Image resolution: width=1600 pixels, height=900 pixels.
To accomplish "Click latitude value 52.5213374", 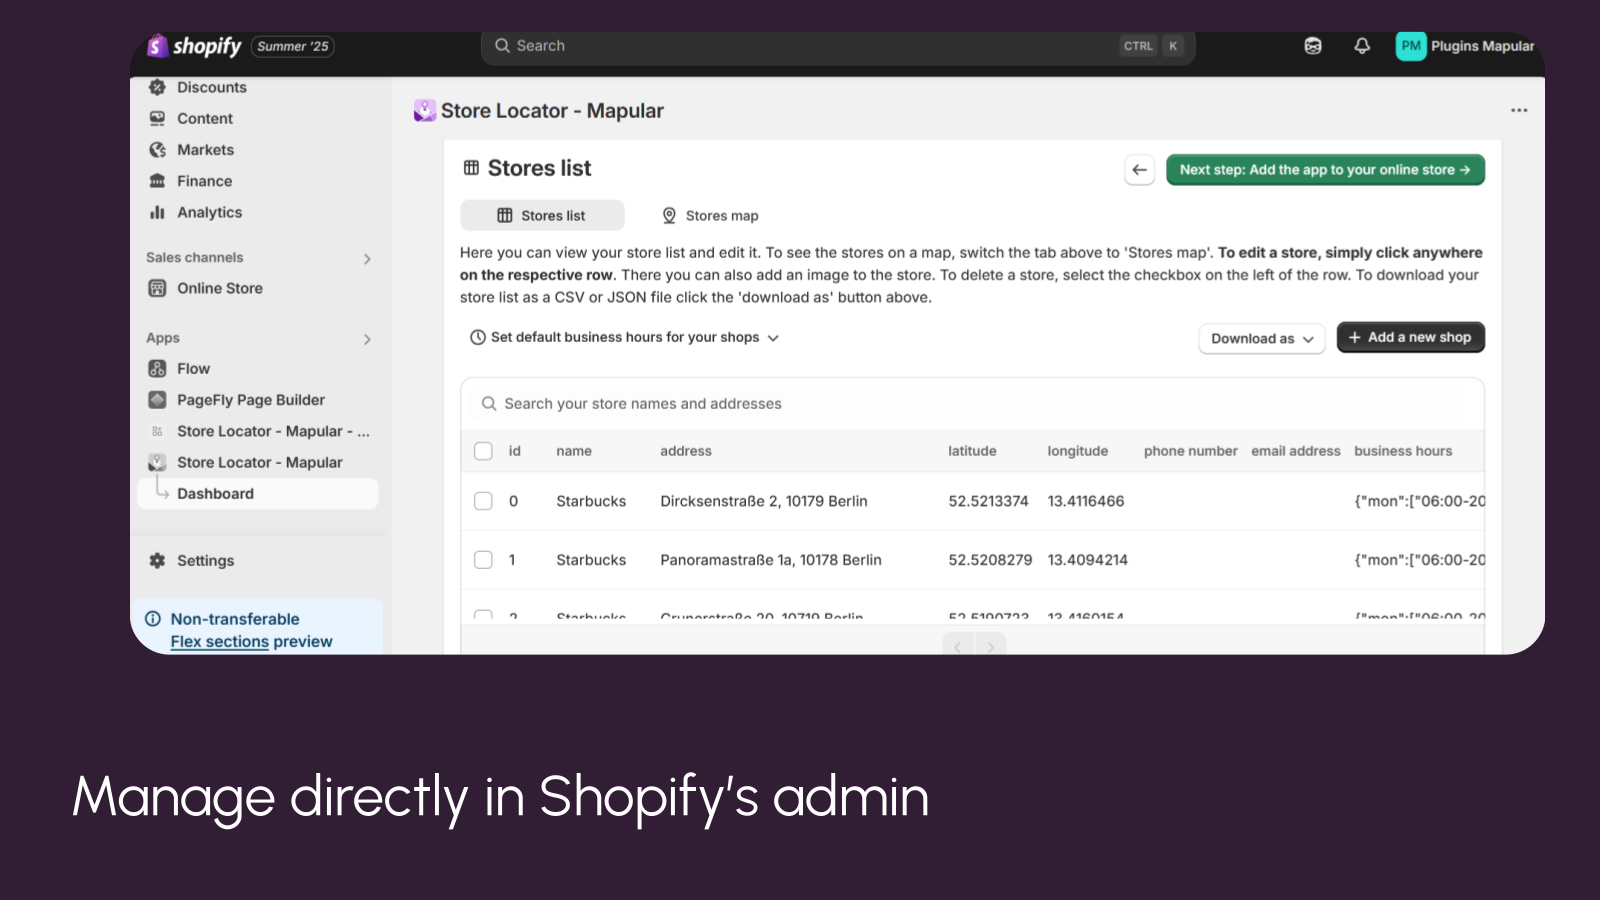I will pyautogui.click(x=988, y=501).
